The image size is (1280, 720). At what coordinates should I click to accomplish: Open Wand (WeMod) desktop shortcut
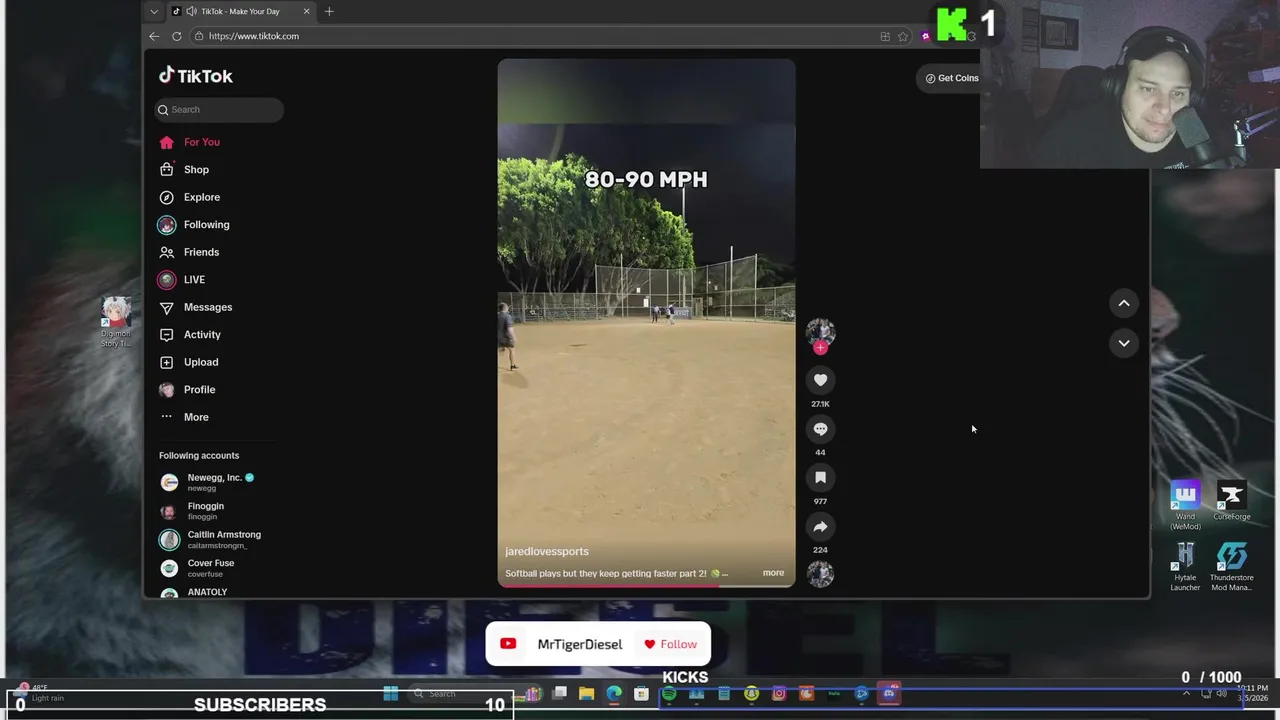coord(1185,502)
